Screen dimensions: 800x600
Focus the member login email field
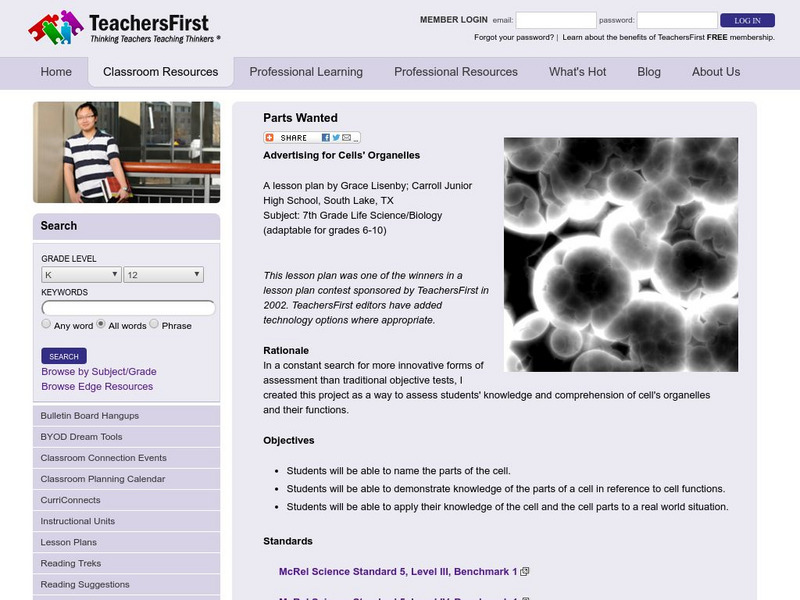(556, 20)
